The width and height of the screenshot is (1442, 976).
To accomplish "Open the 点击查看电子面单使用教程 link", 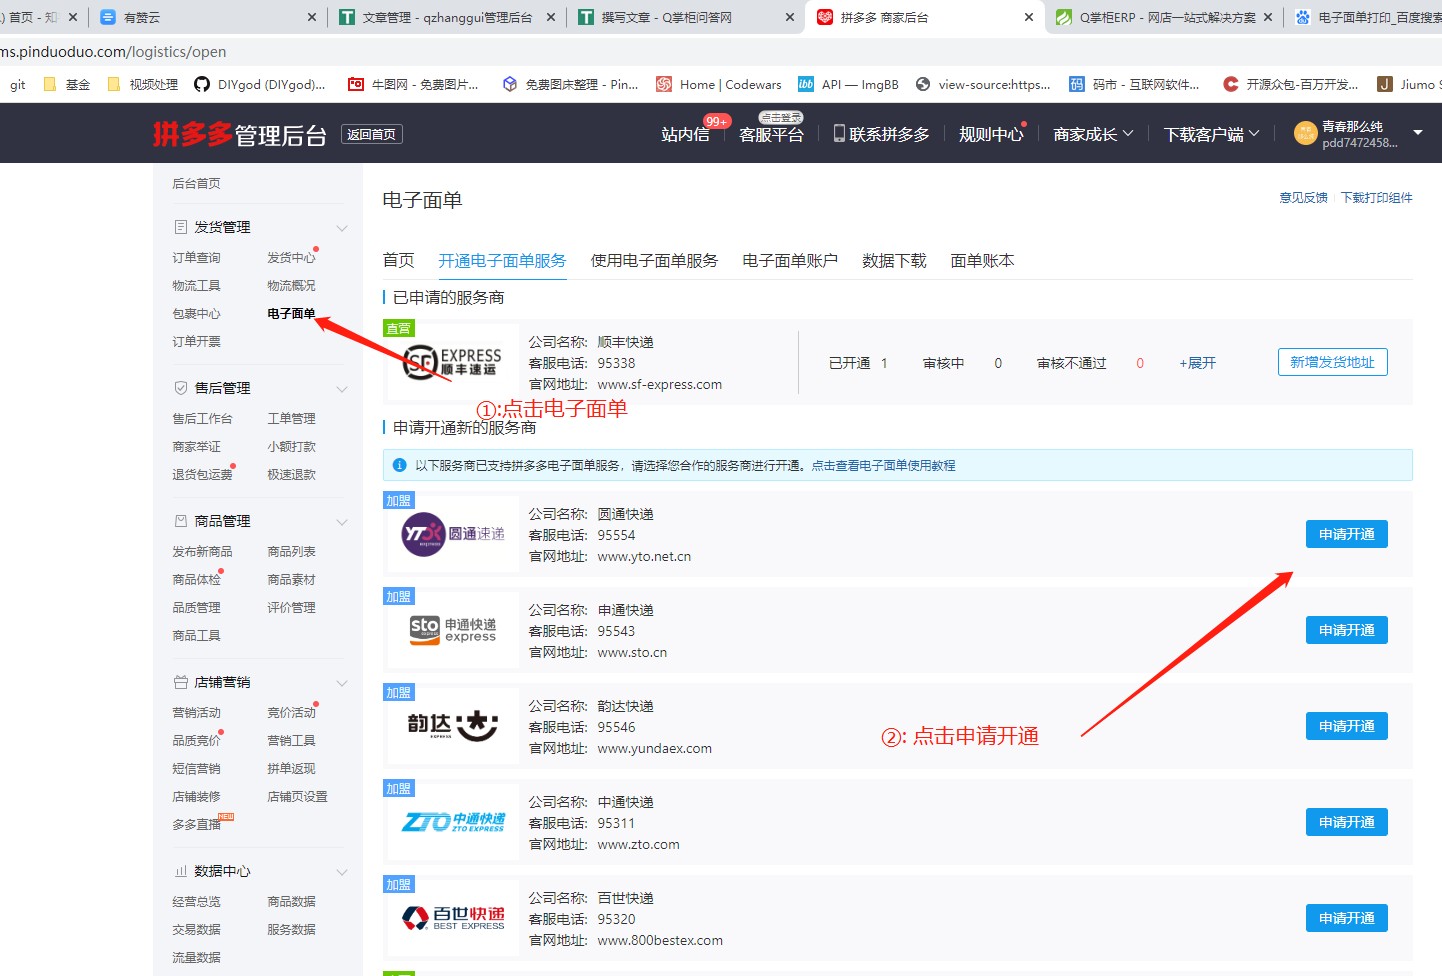I will 883,466.
